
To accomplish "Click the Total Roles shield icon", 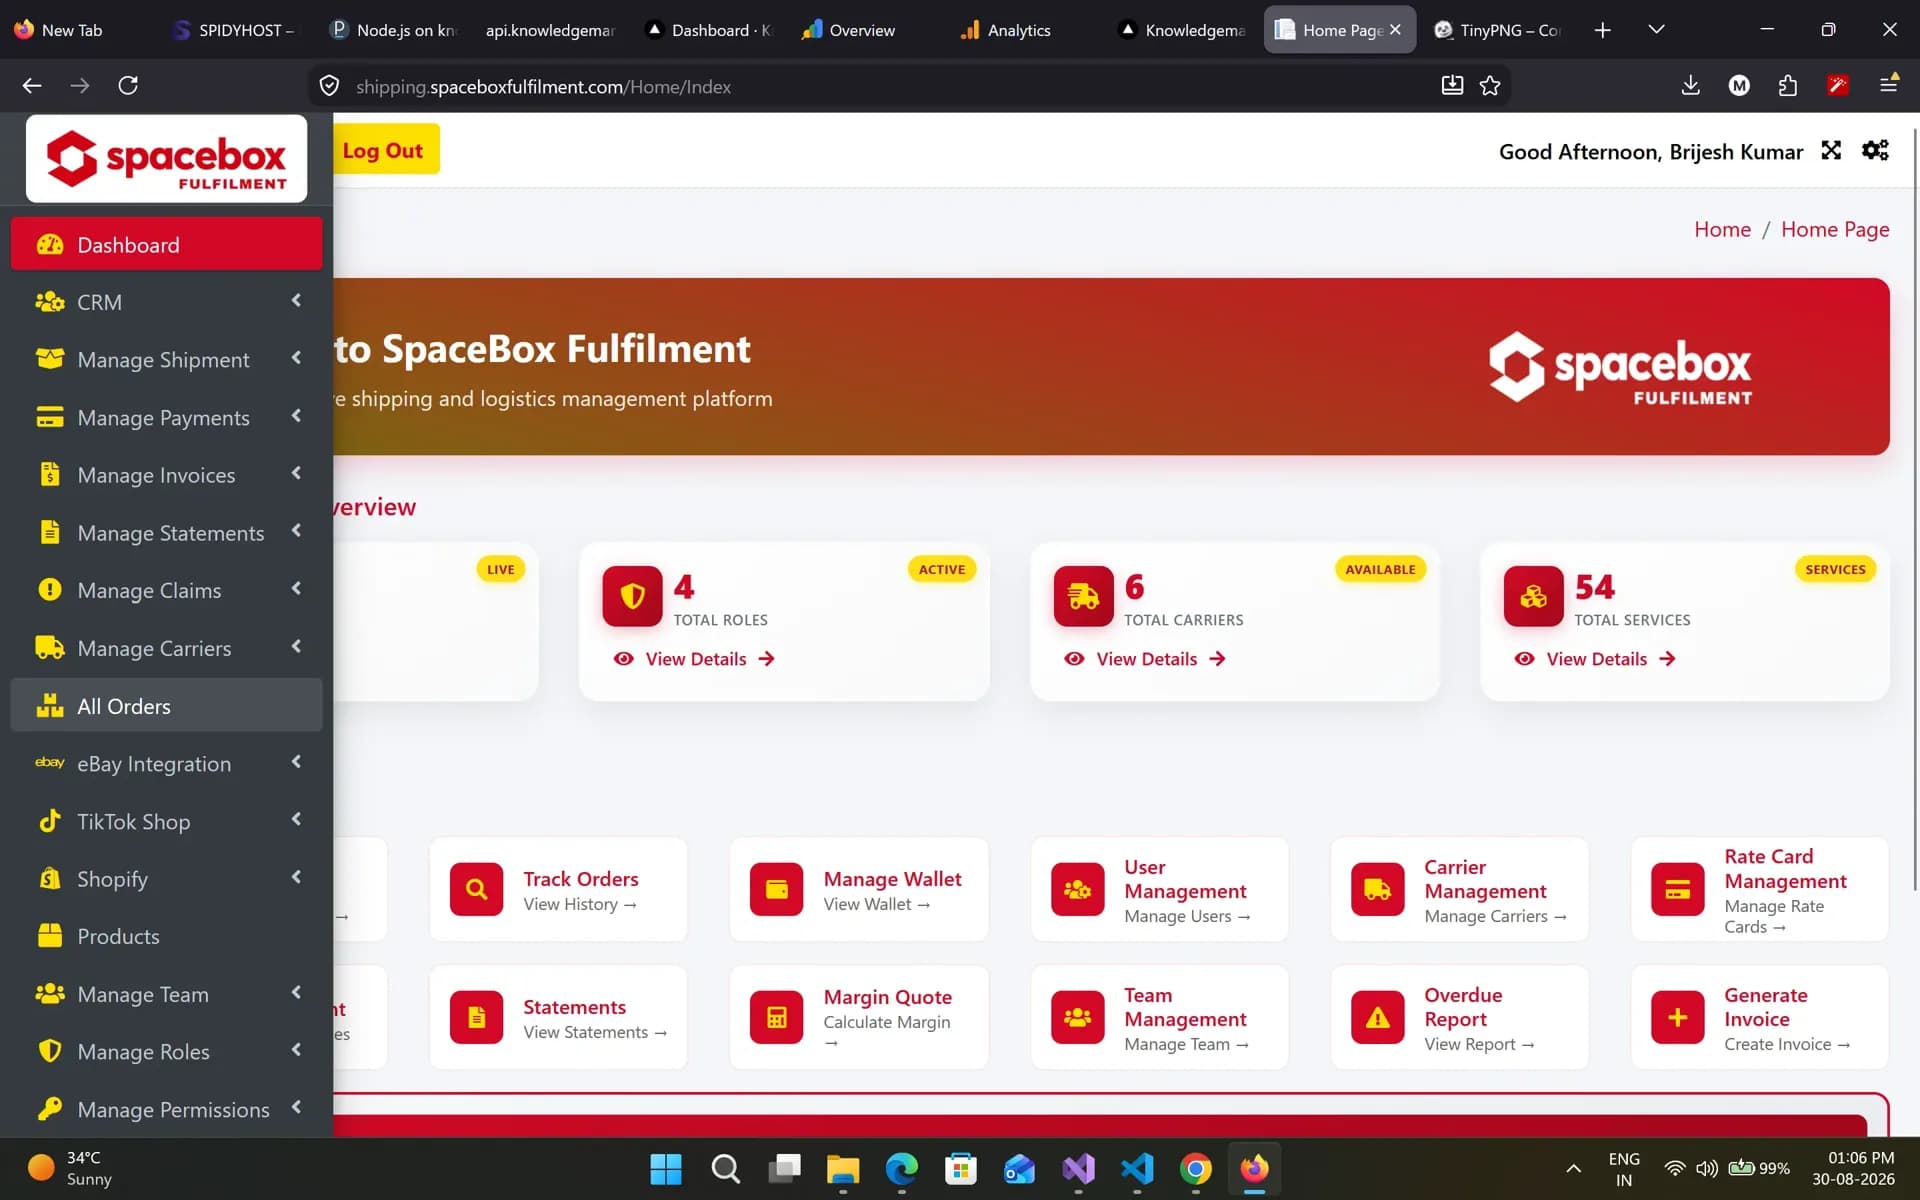I will [632, 597].
